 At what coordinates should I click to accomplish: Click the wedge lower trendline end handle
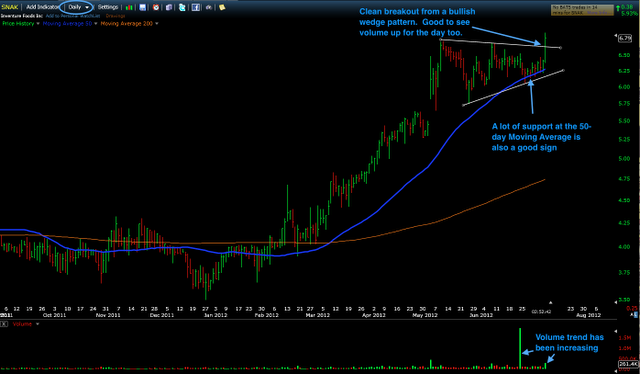point(563,70)
